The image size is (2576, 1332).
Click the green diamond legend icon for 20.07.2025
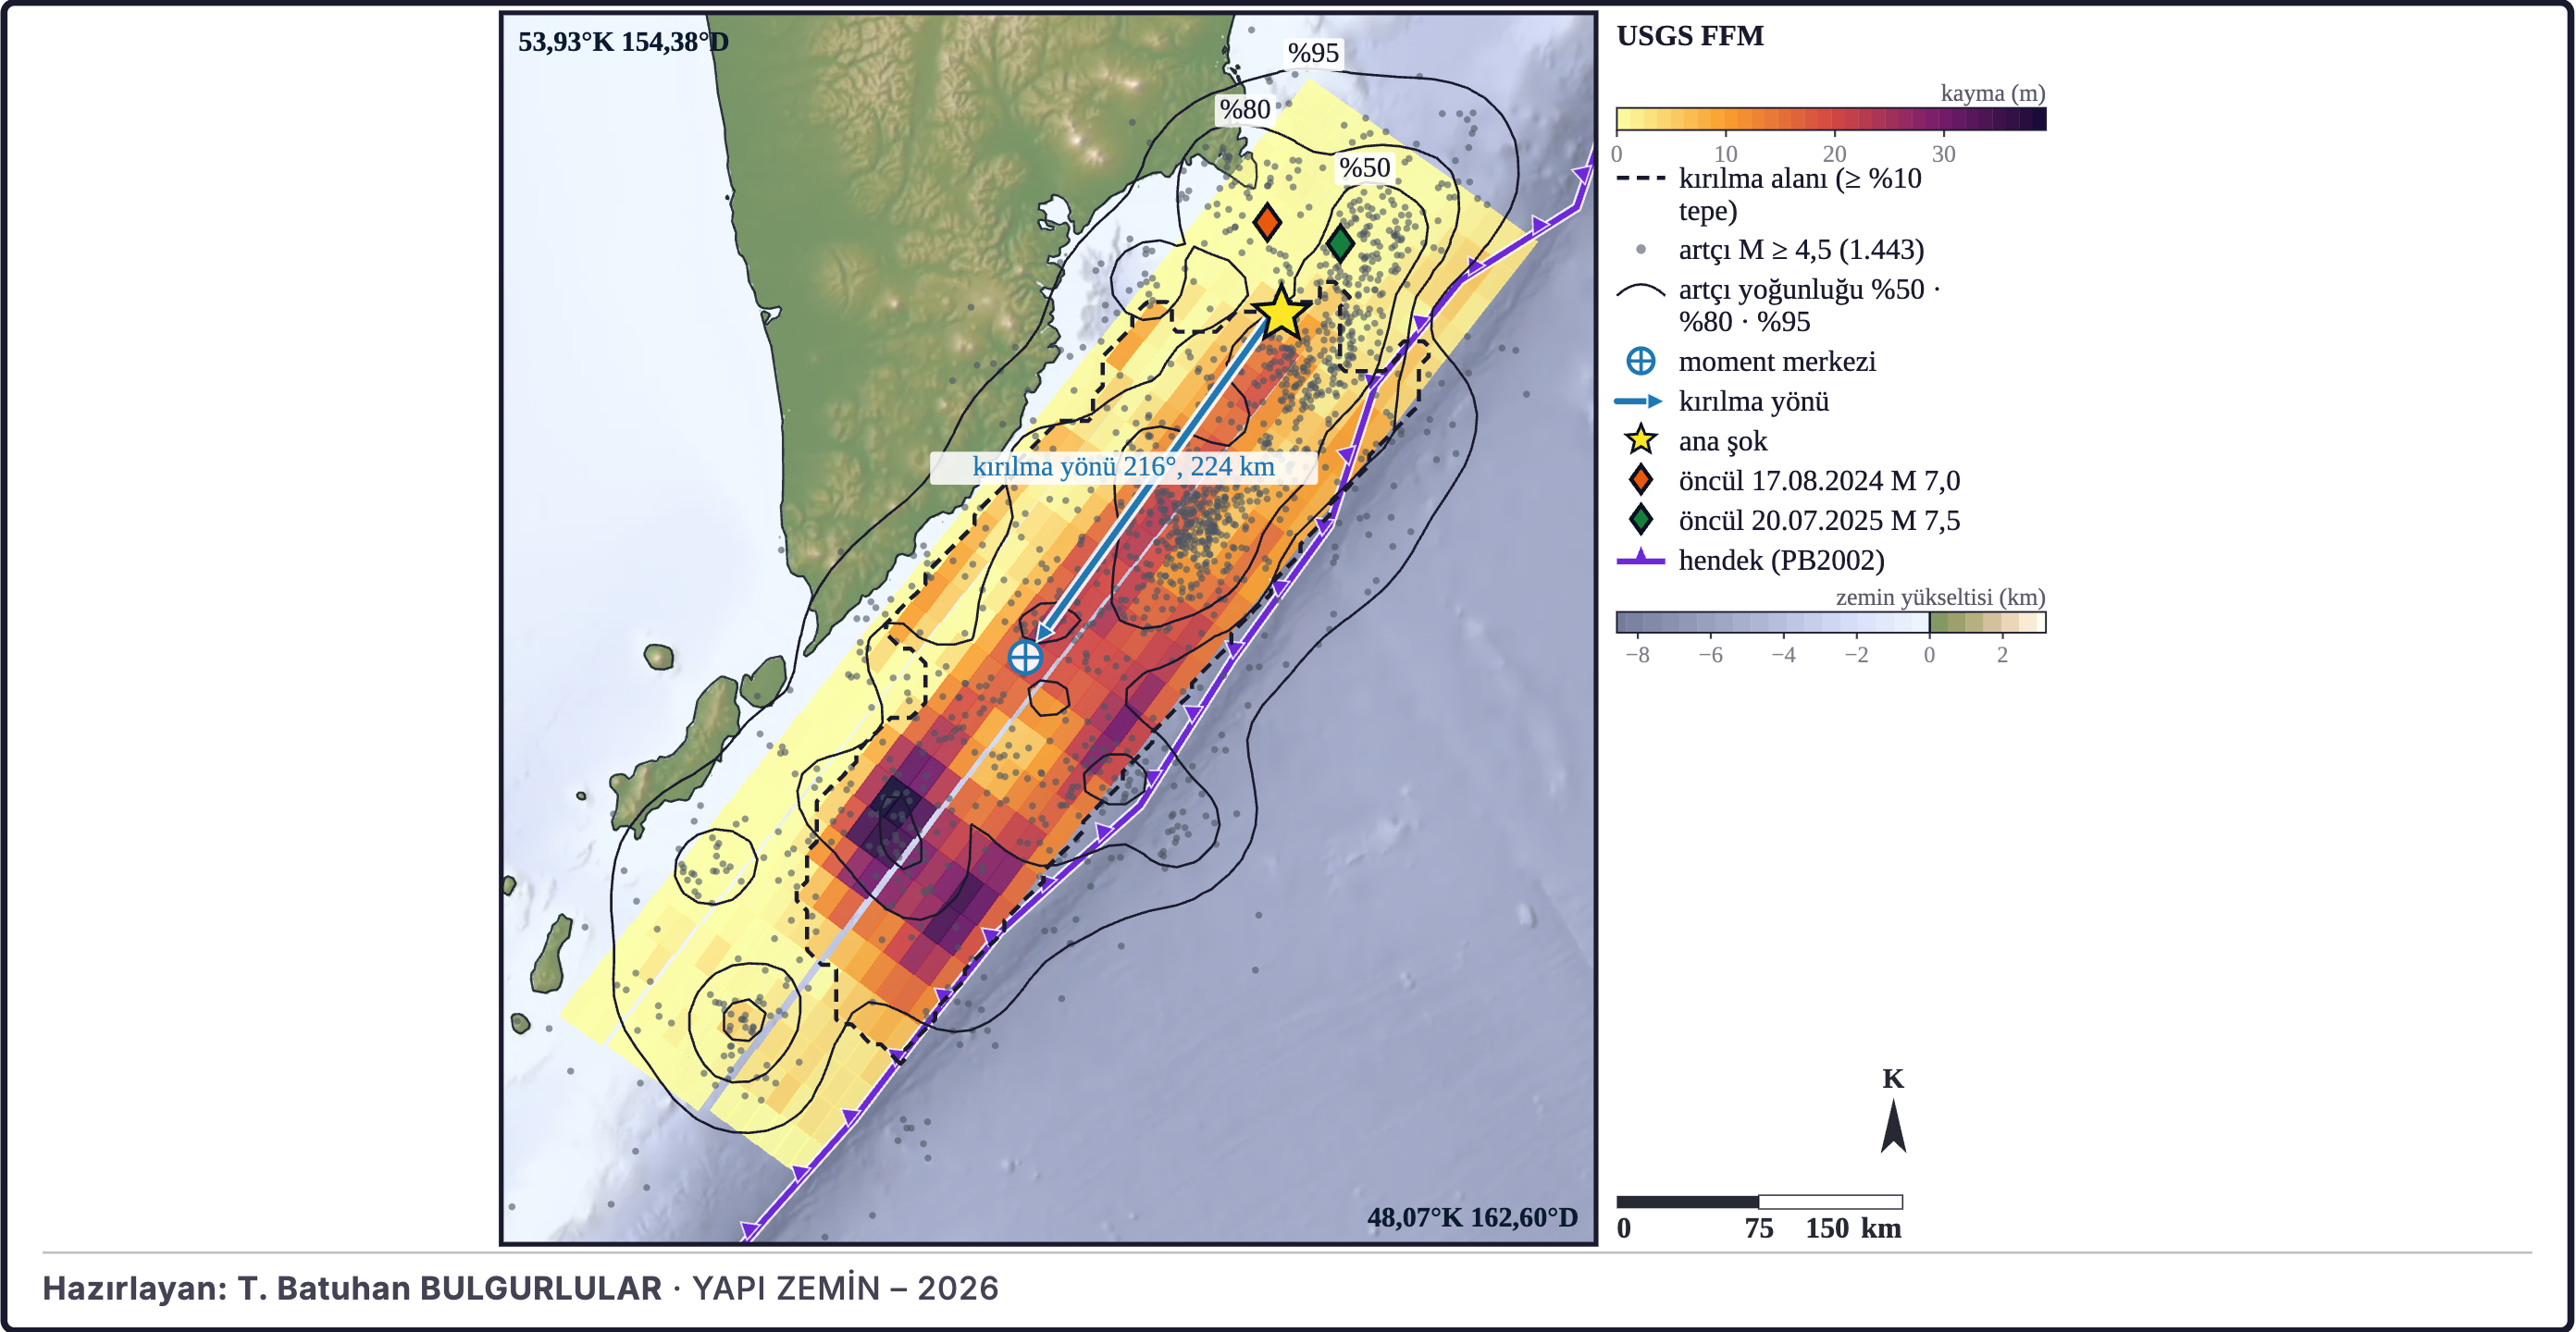(x=1640, y=519)
